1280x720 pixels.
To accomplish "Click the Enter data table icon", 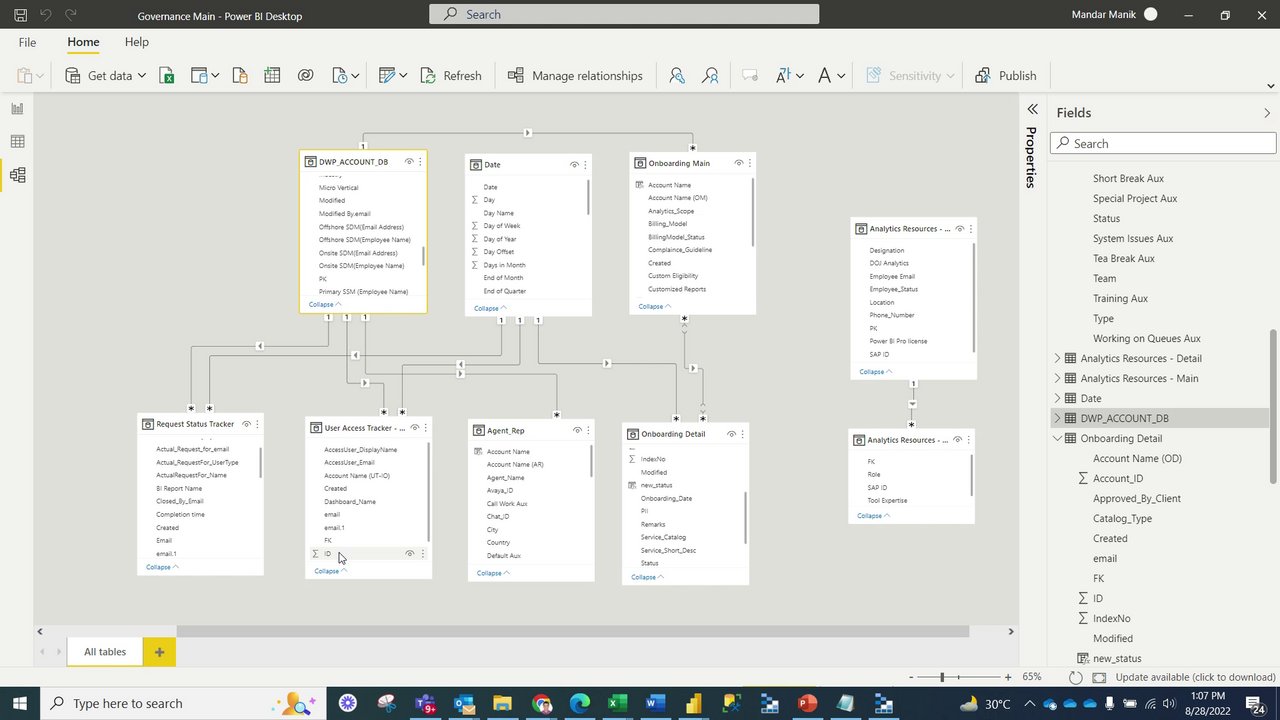I will point(272,76).
